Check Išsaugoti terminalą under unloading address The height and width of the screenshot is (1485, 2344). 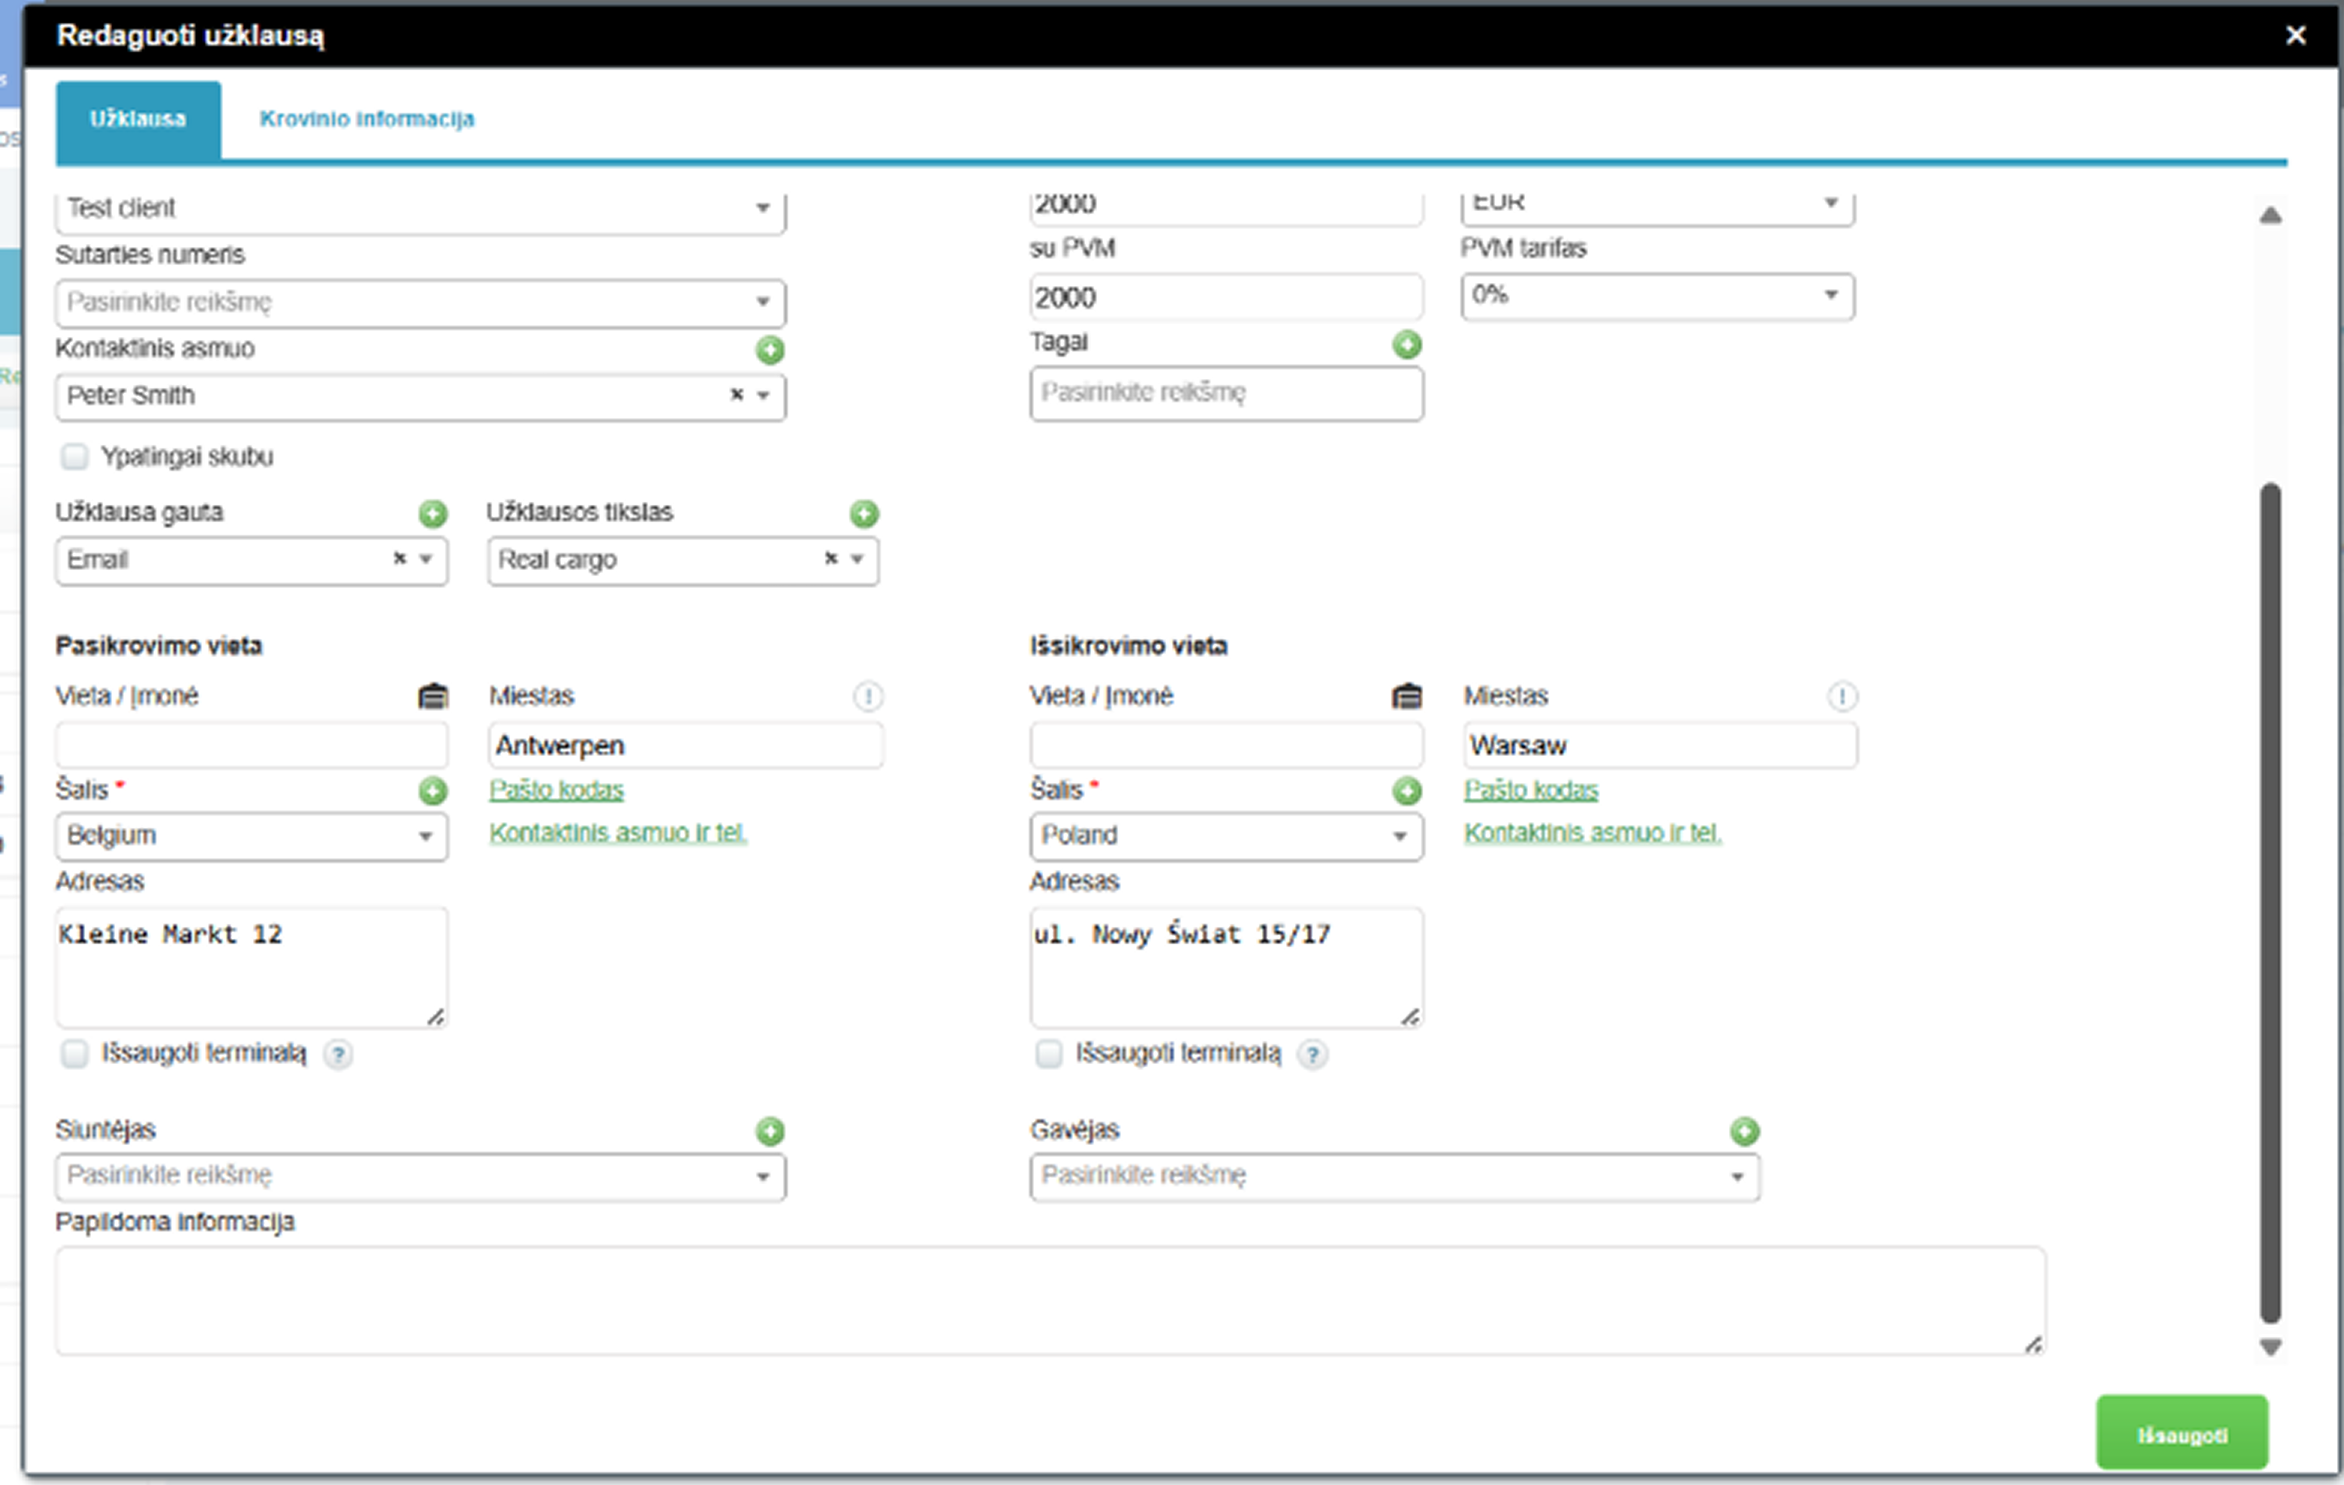point(1048,1053)
